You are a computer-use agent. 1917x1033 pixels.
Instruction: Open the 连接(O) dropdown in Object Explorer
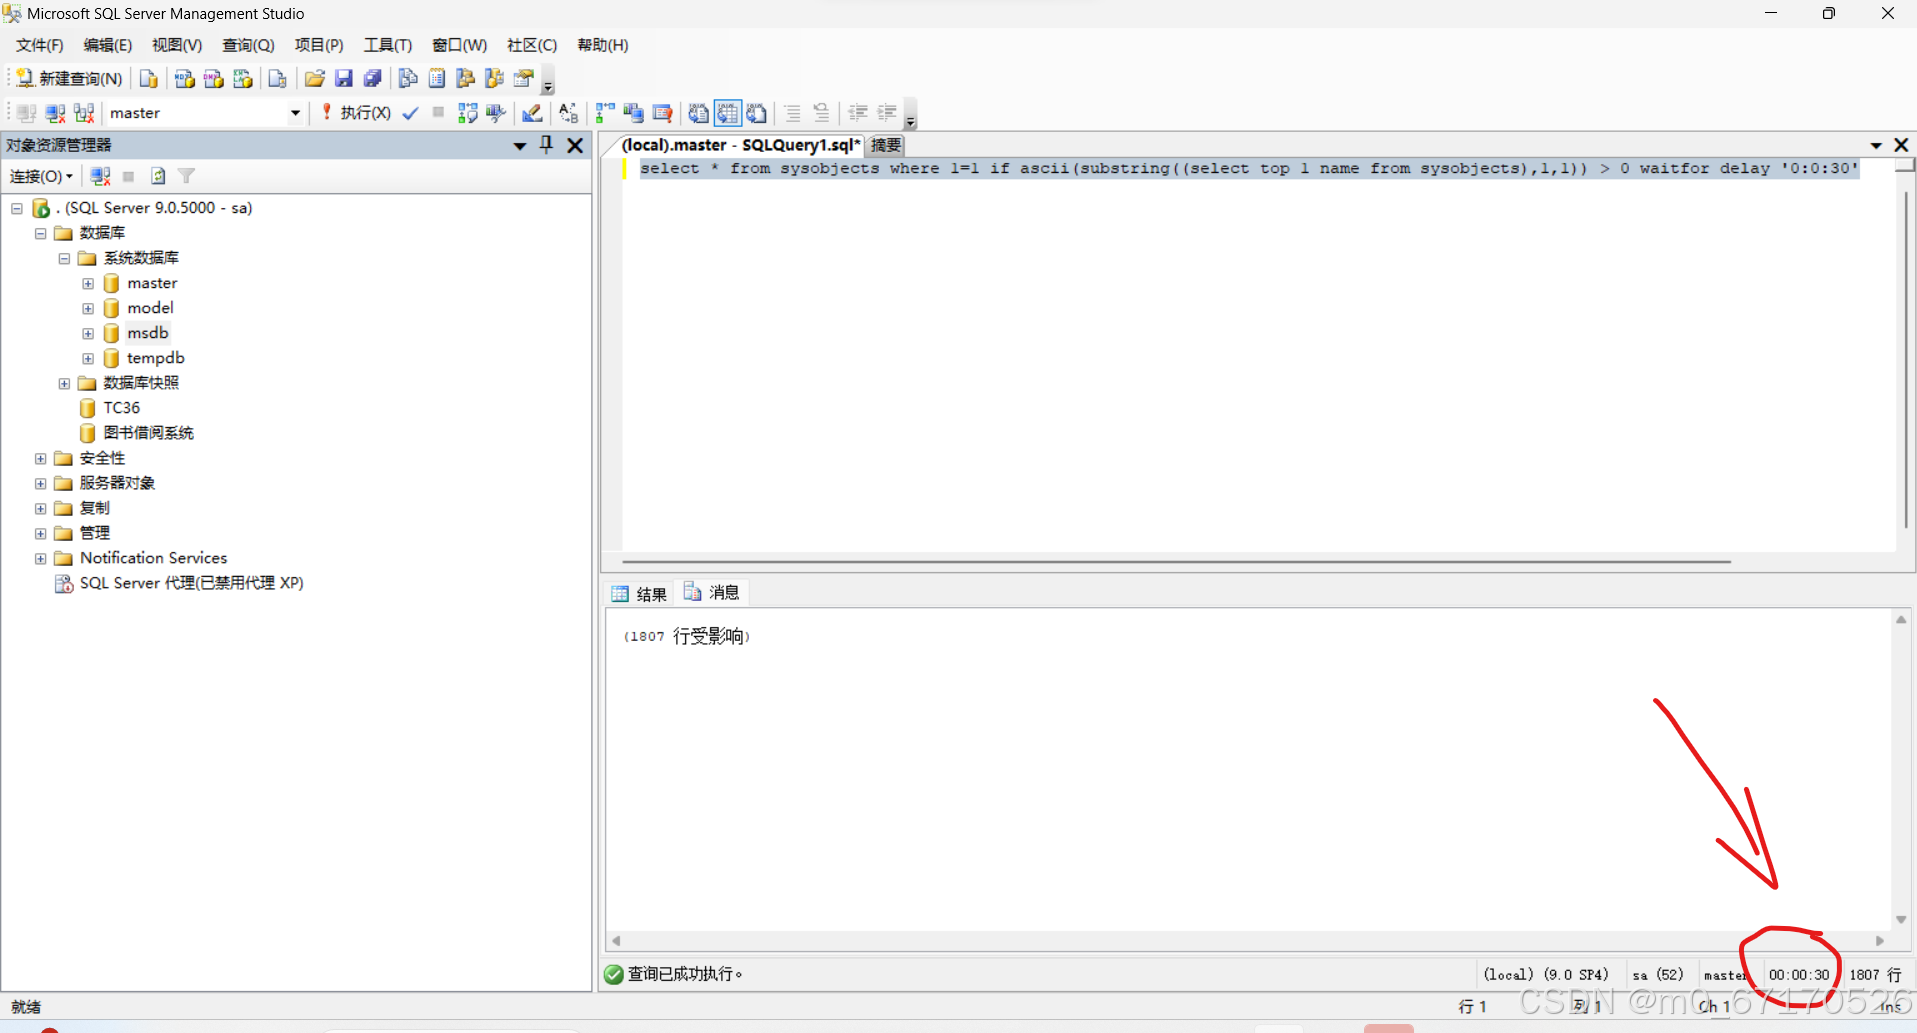(41, 176)
